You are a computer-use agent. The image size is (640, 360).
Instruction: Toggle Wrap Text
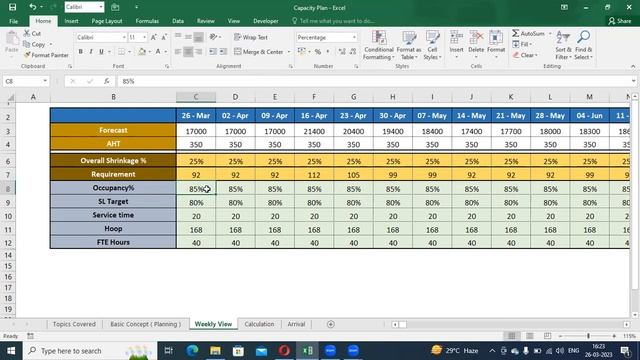251,37
